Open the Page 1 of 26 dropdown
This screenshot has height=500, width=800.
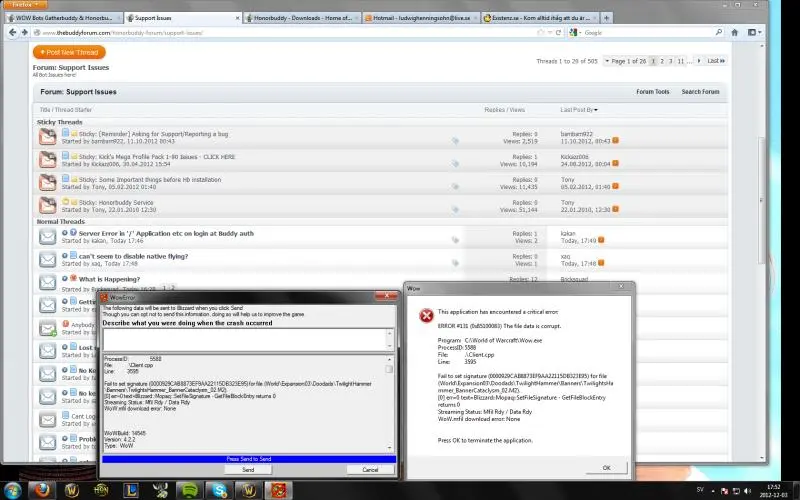tap(626, 61)
